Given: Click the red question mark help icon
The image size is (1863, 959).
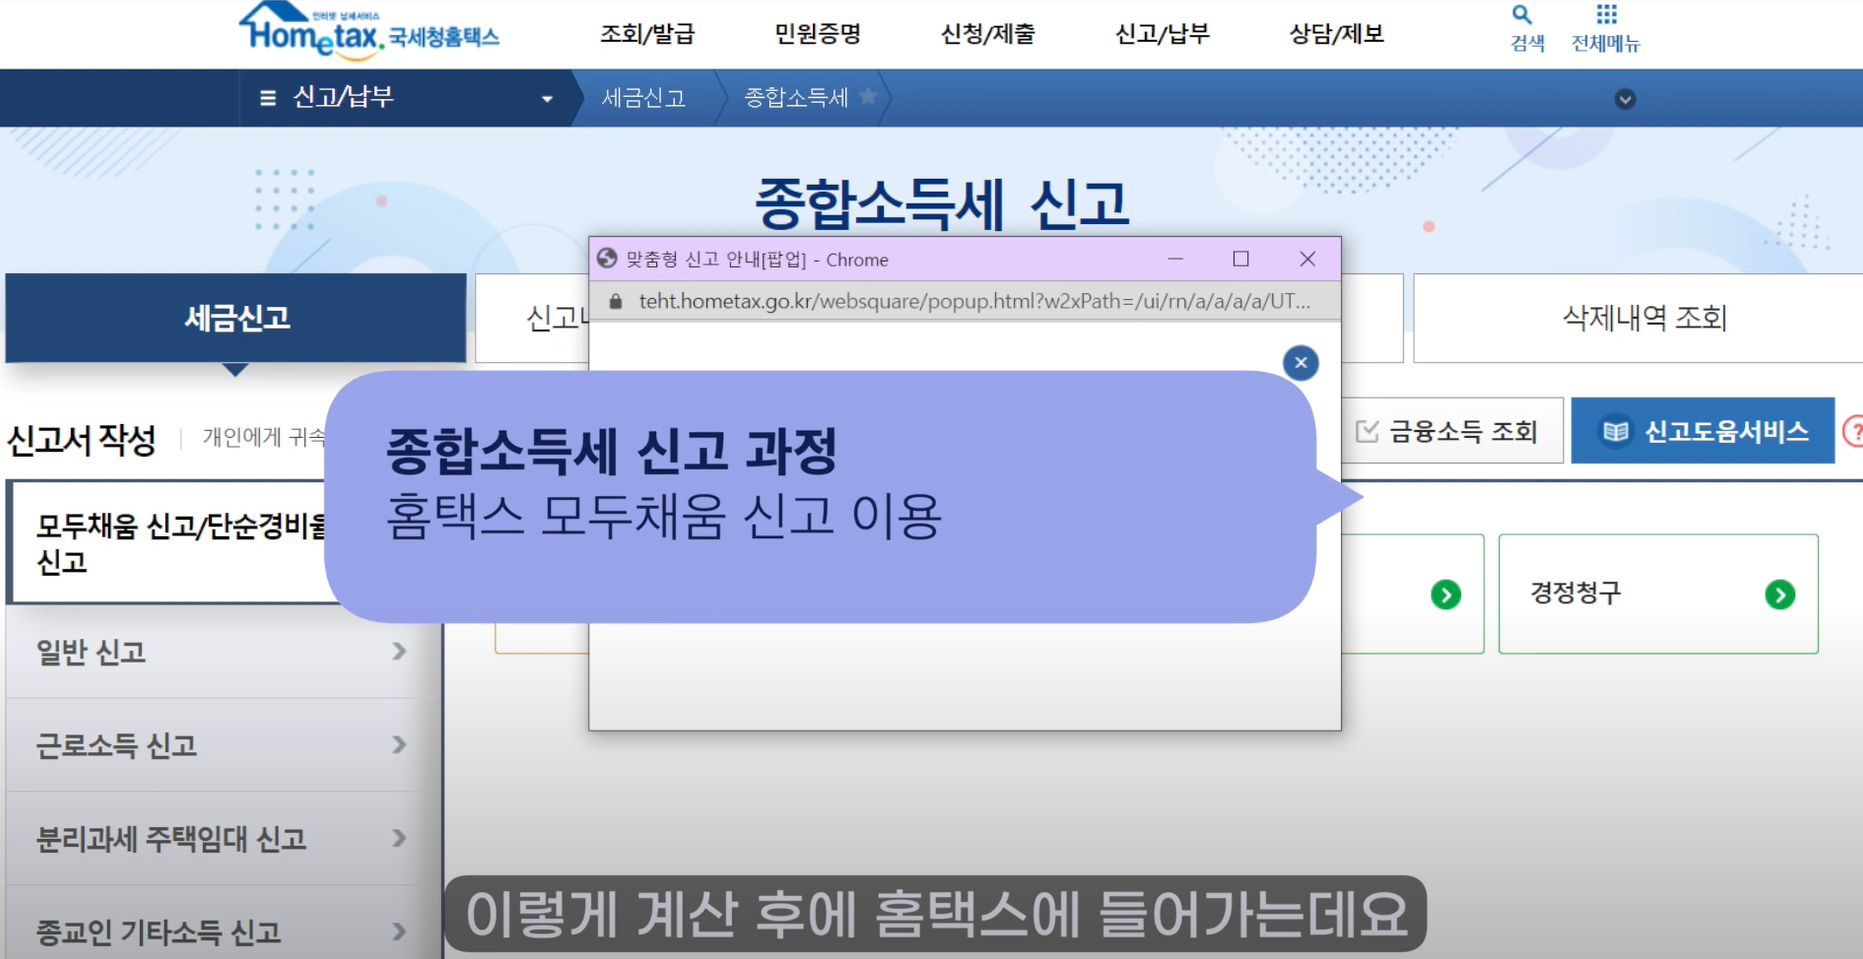Looking at the screenshot, I should [x=1854, y=432].
